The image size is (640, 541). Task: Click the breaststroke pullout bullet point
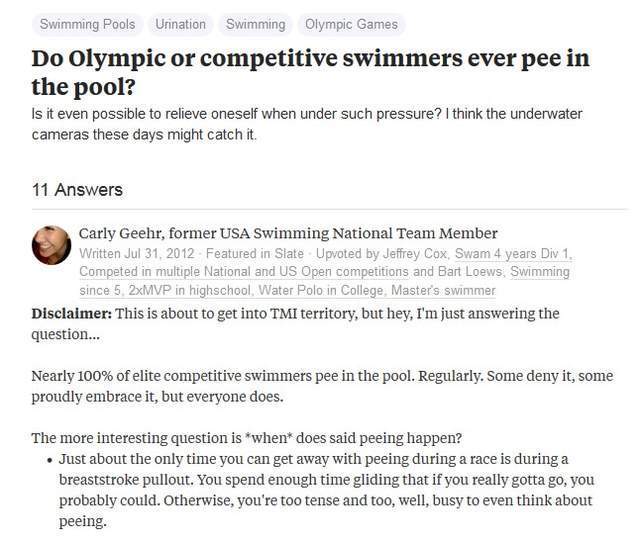(x=326, y=490)
